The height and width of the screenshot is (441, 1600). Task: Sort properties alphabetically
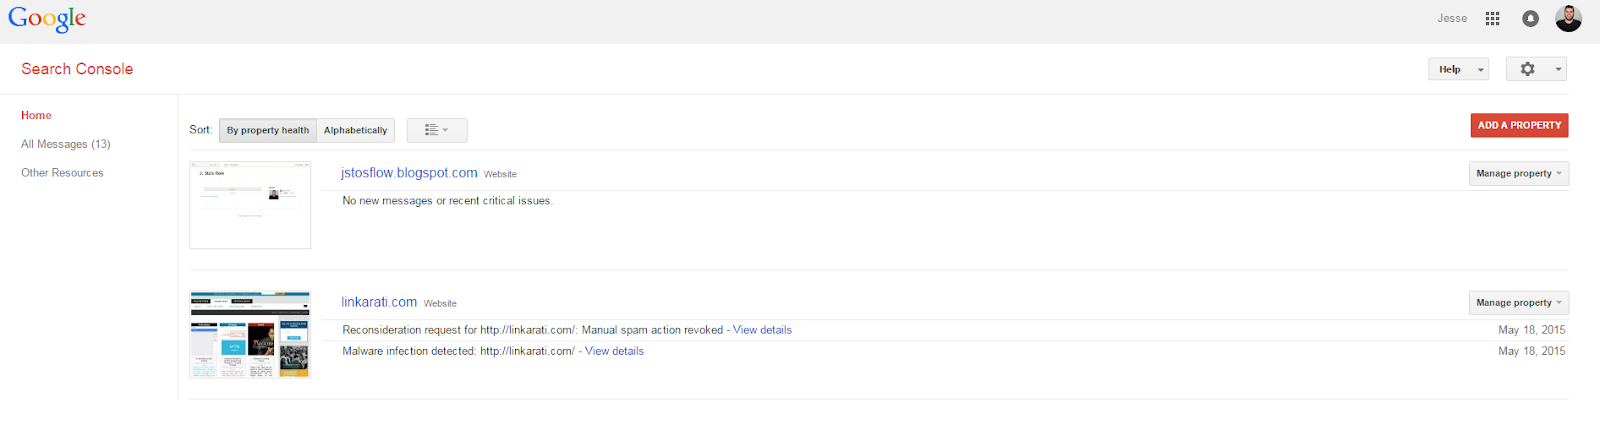coord(355,130)
